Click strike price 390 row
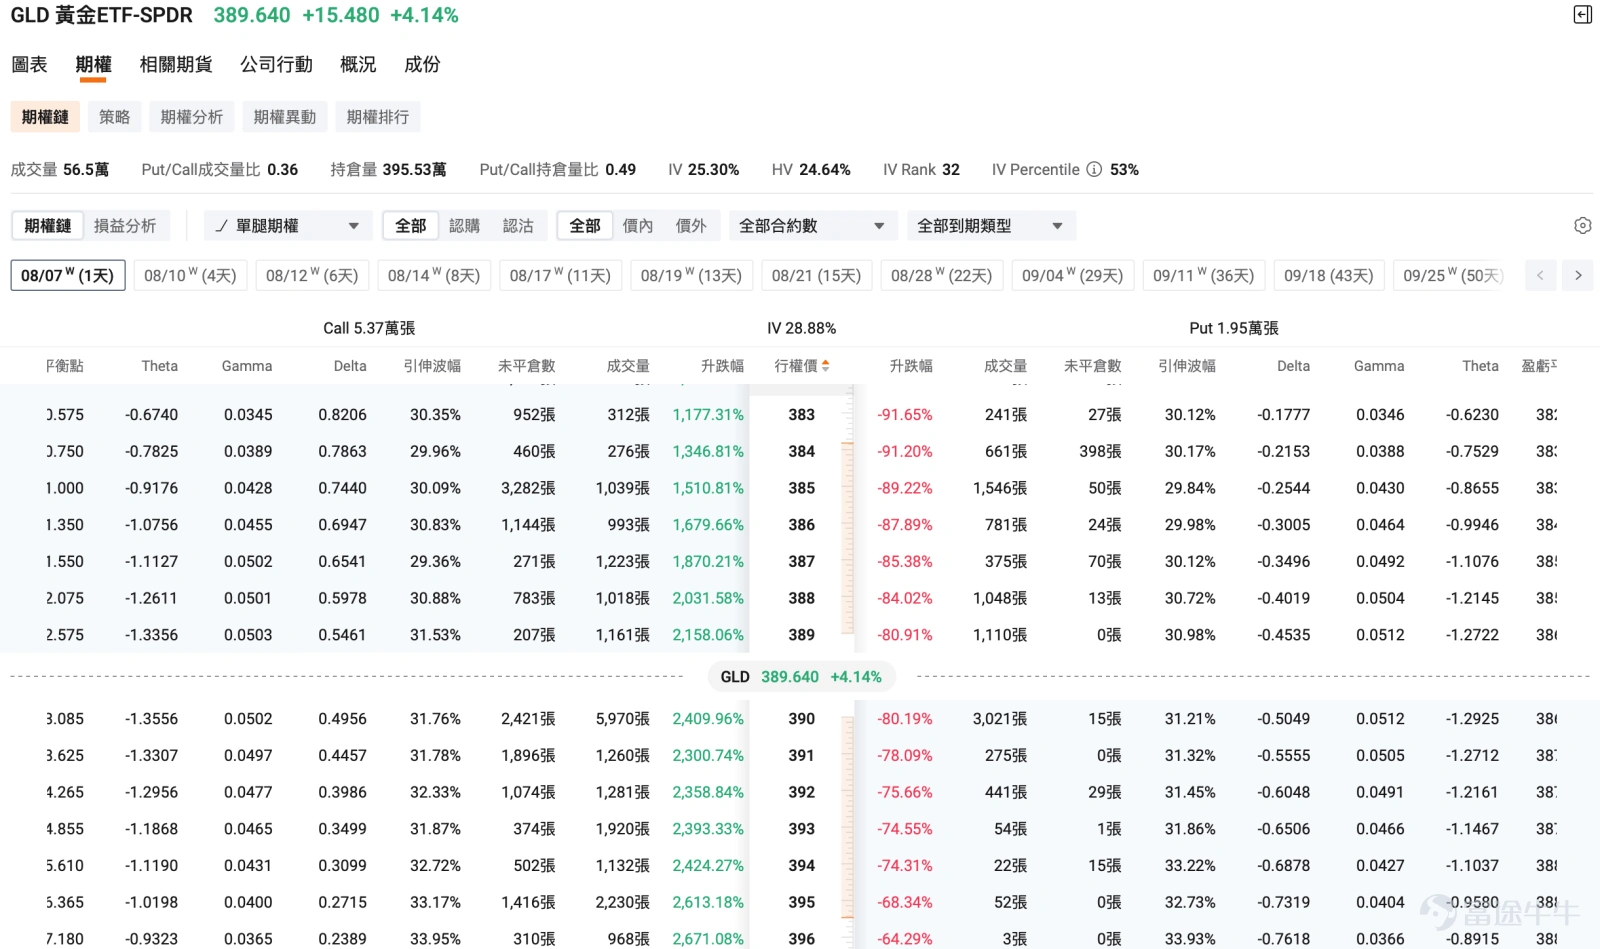The width and height of the screenshot is (1600, 949). click(x=801, y=719)
